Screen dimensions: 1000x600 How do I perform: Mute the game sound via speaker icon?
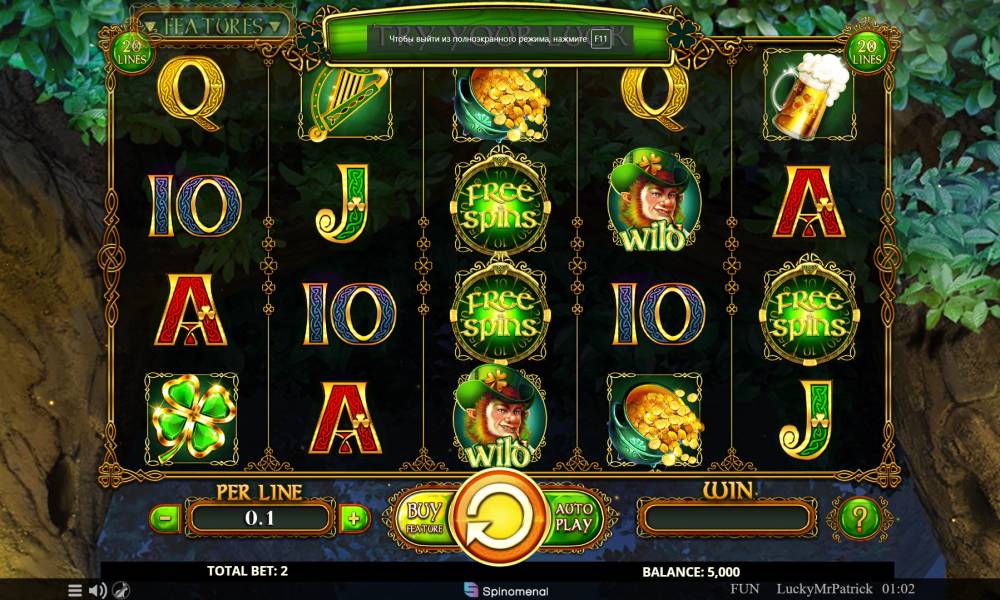point(98,590)
